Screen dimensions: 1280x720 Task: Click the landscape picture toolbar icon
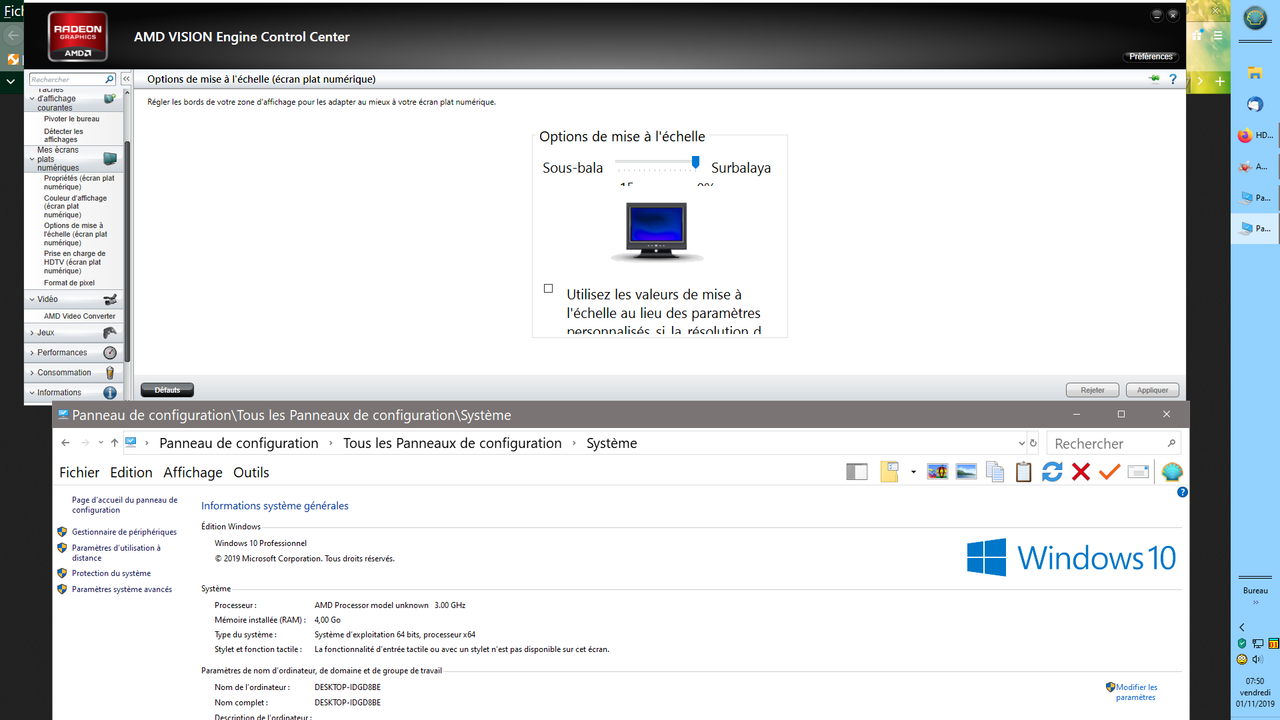(x=966, y=472)
